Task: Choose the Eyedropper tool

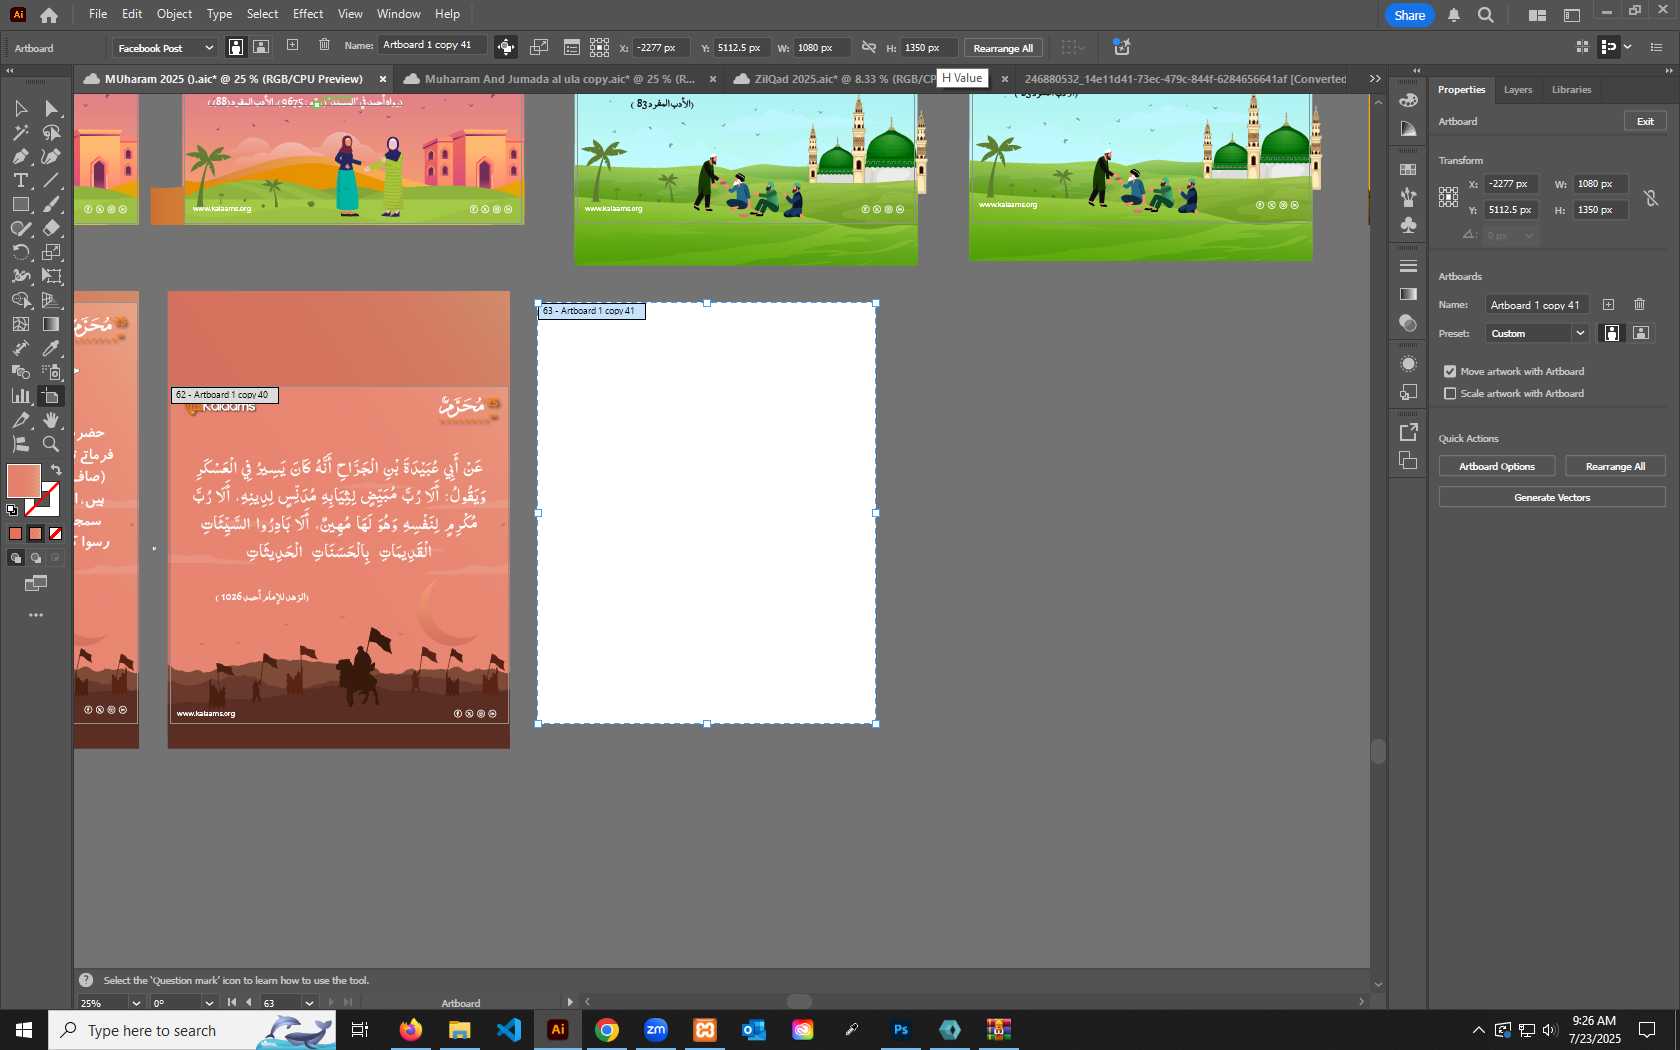Action: pos(52,348)
